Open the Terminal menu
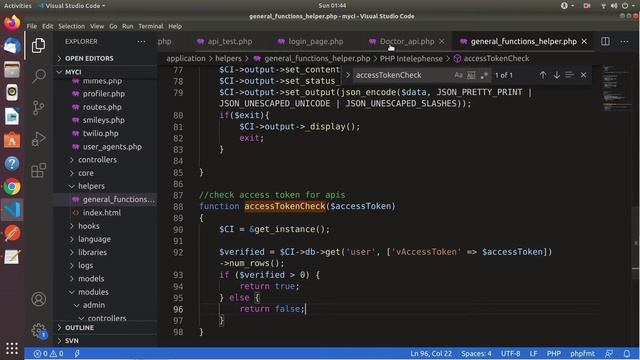This screenshot has width=640, height=360. 151,26
